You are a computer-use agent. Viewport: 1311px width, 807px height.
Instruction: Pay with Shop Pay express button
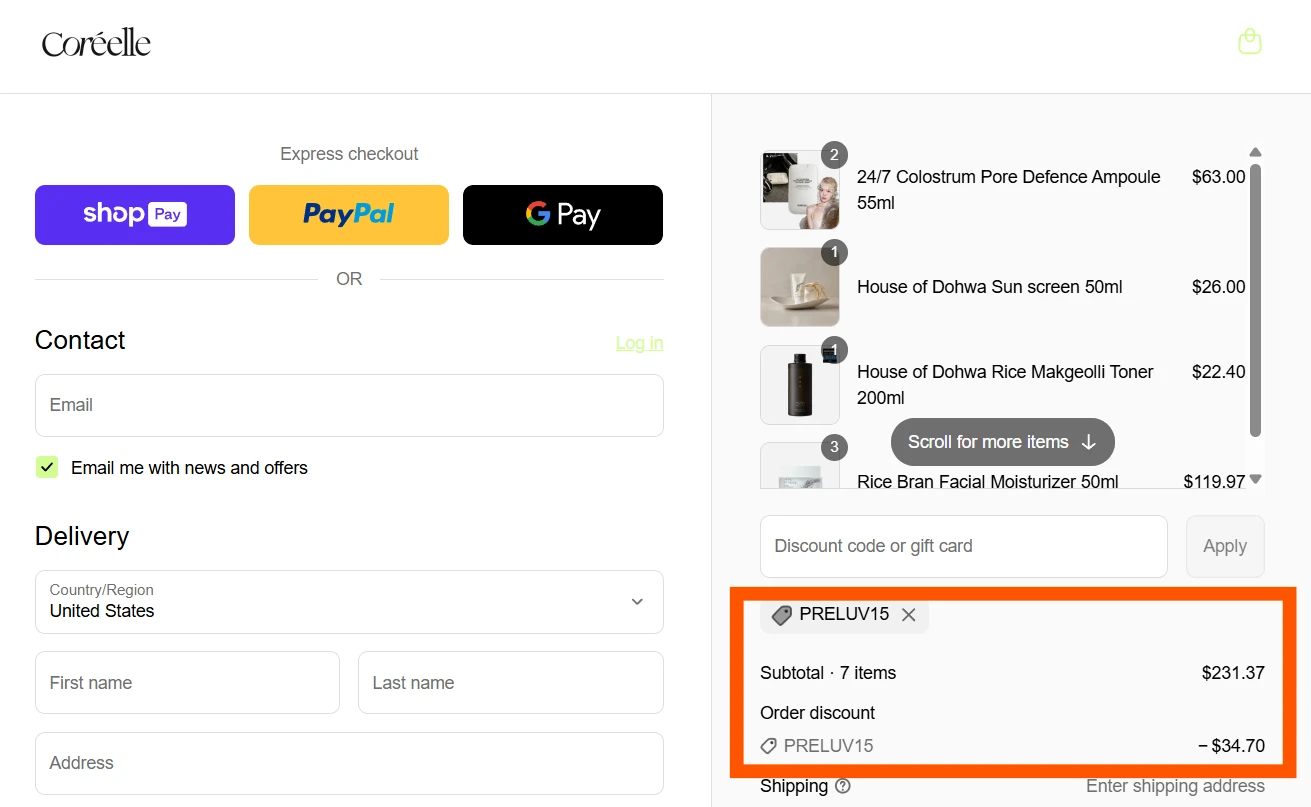click(135, 215)
